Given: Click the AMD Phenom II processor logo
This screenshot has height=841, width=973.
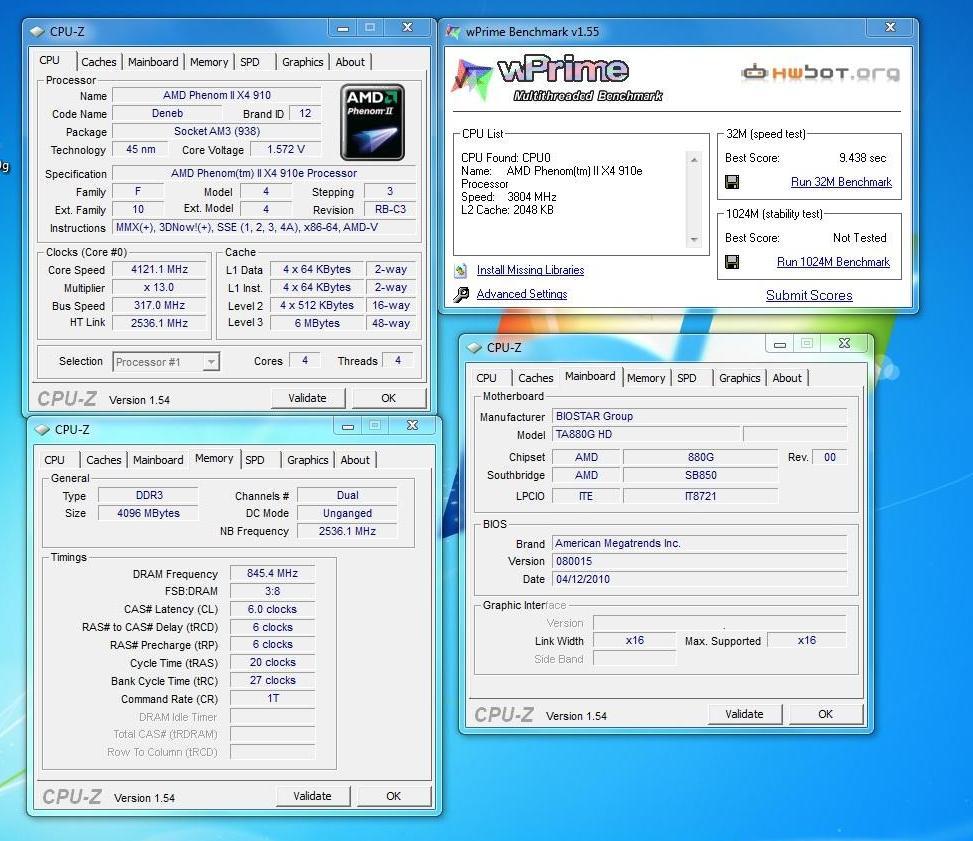Looking at the screenshot, I should coord(372,122).
